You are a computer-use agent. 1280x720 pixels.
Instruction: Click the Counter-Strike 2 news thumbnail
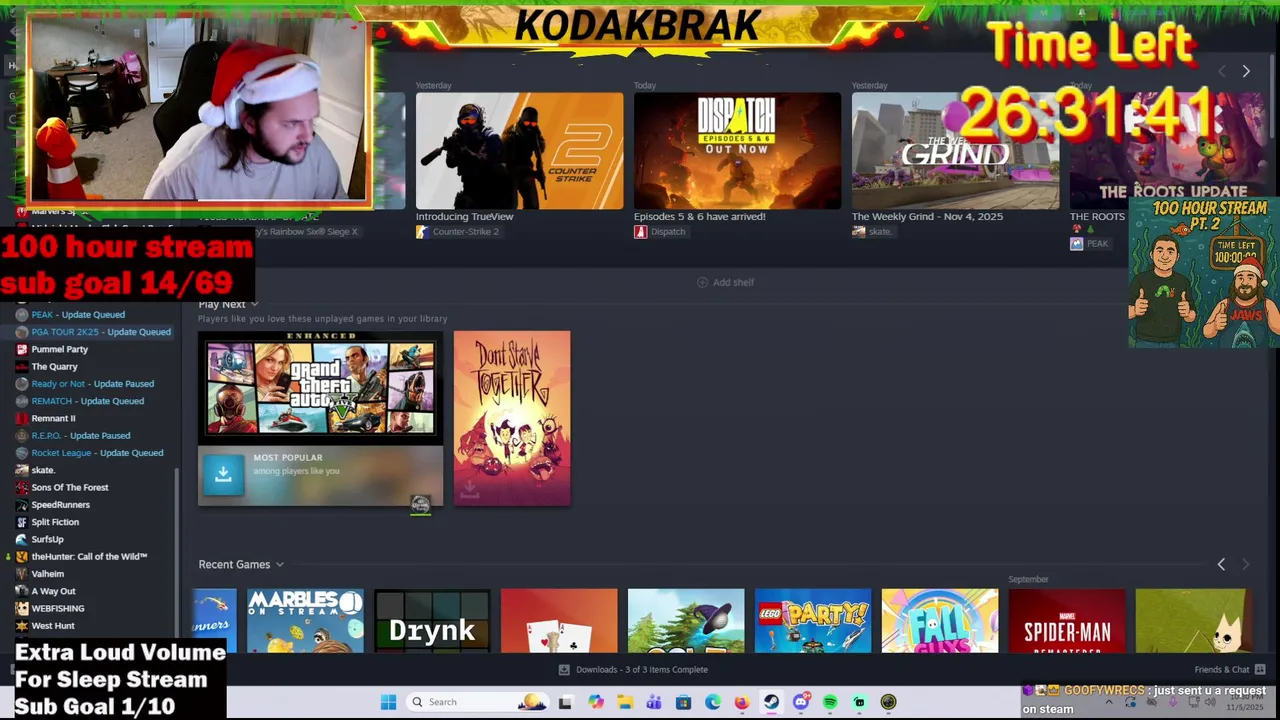[x=519, y=151]
